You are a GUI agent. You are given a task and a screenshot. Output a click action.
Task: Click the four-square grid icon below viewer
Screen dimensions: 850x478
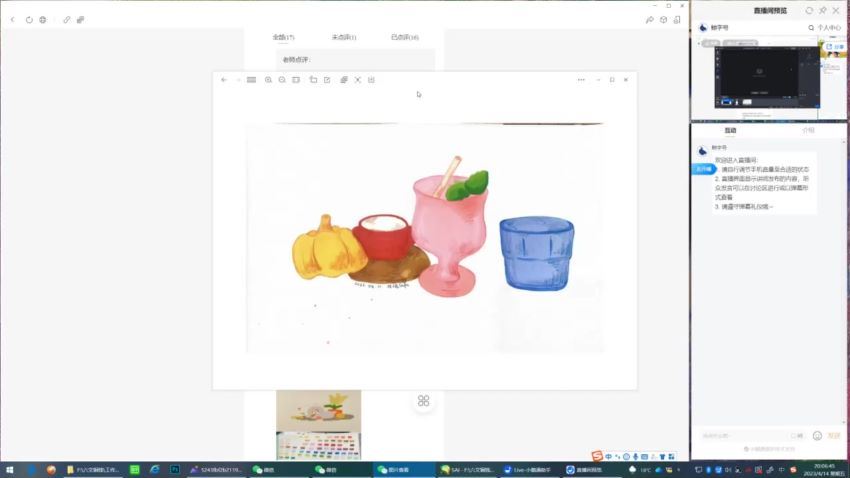[x=423, y=401]
